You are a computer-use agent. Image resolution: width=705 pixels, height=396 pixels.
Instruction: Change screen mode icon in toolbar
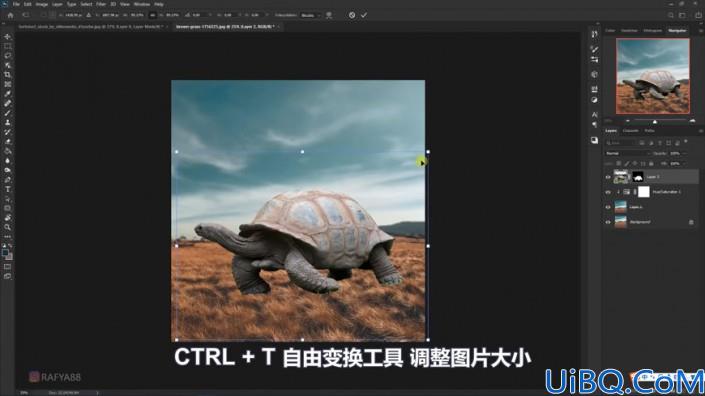(x=8, y=276)
